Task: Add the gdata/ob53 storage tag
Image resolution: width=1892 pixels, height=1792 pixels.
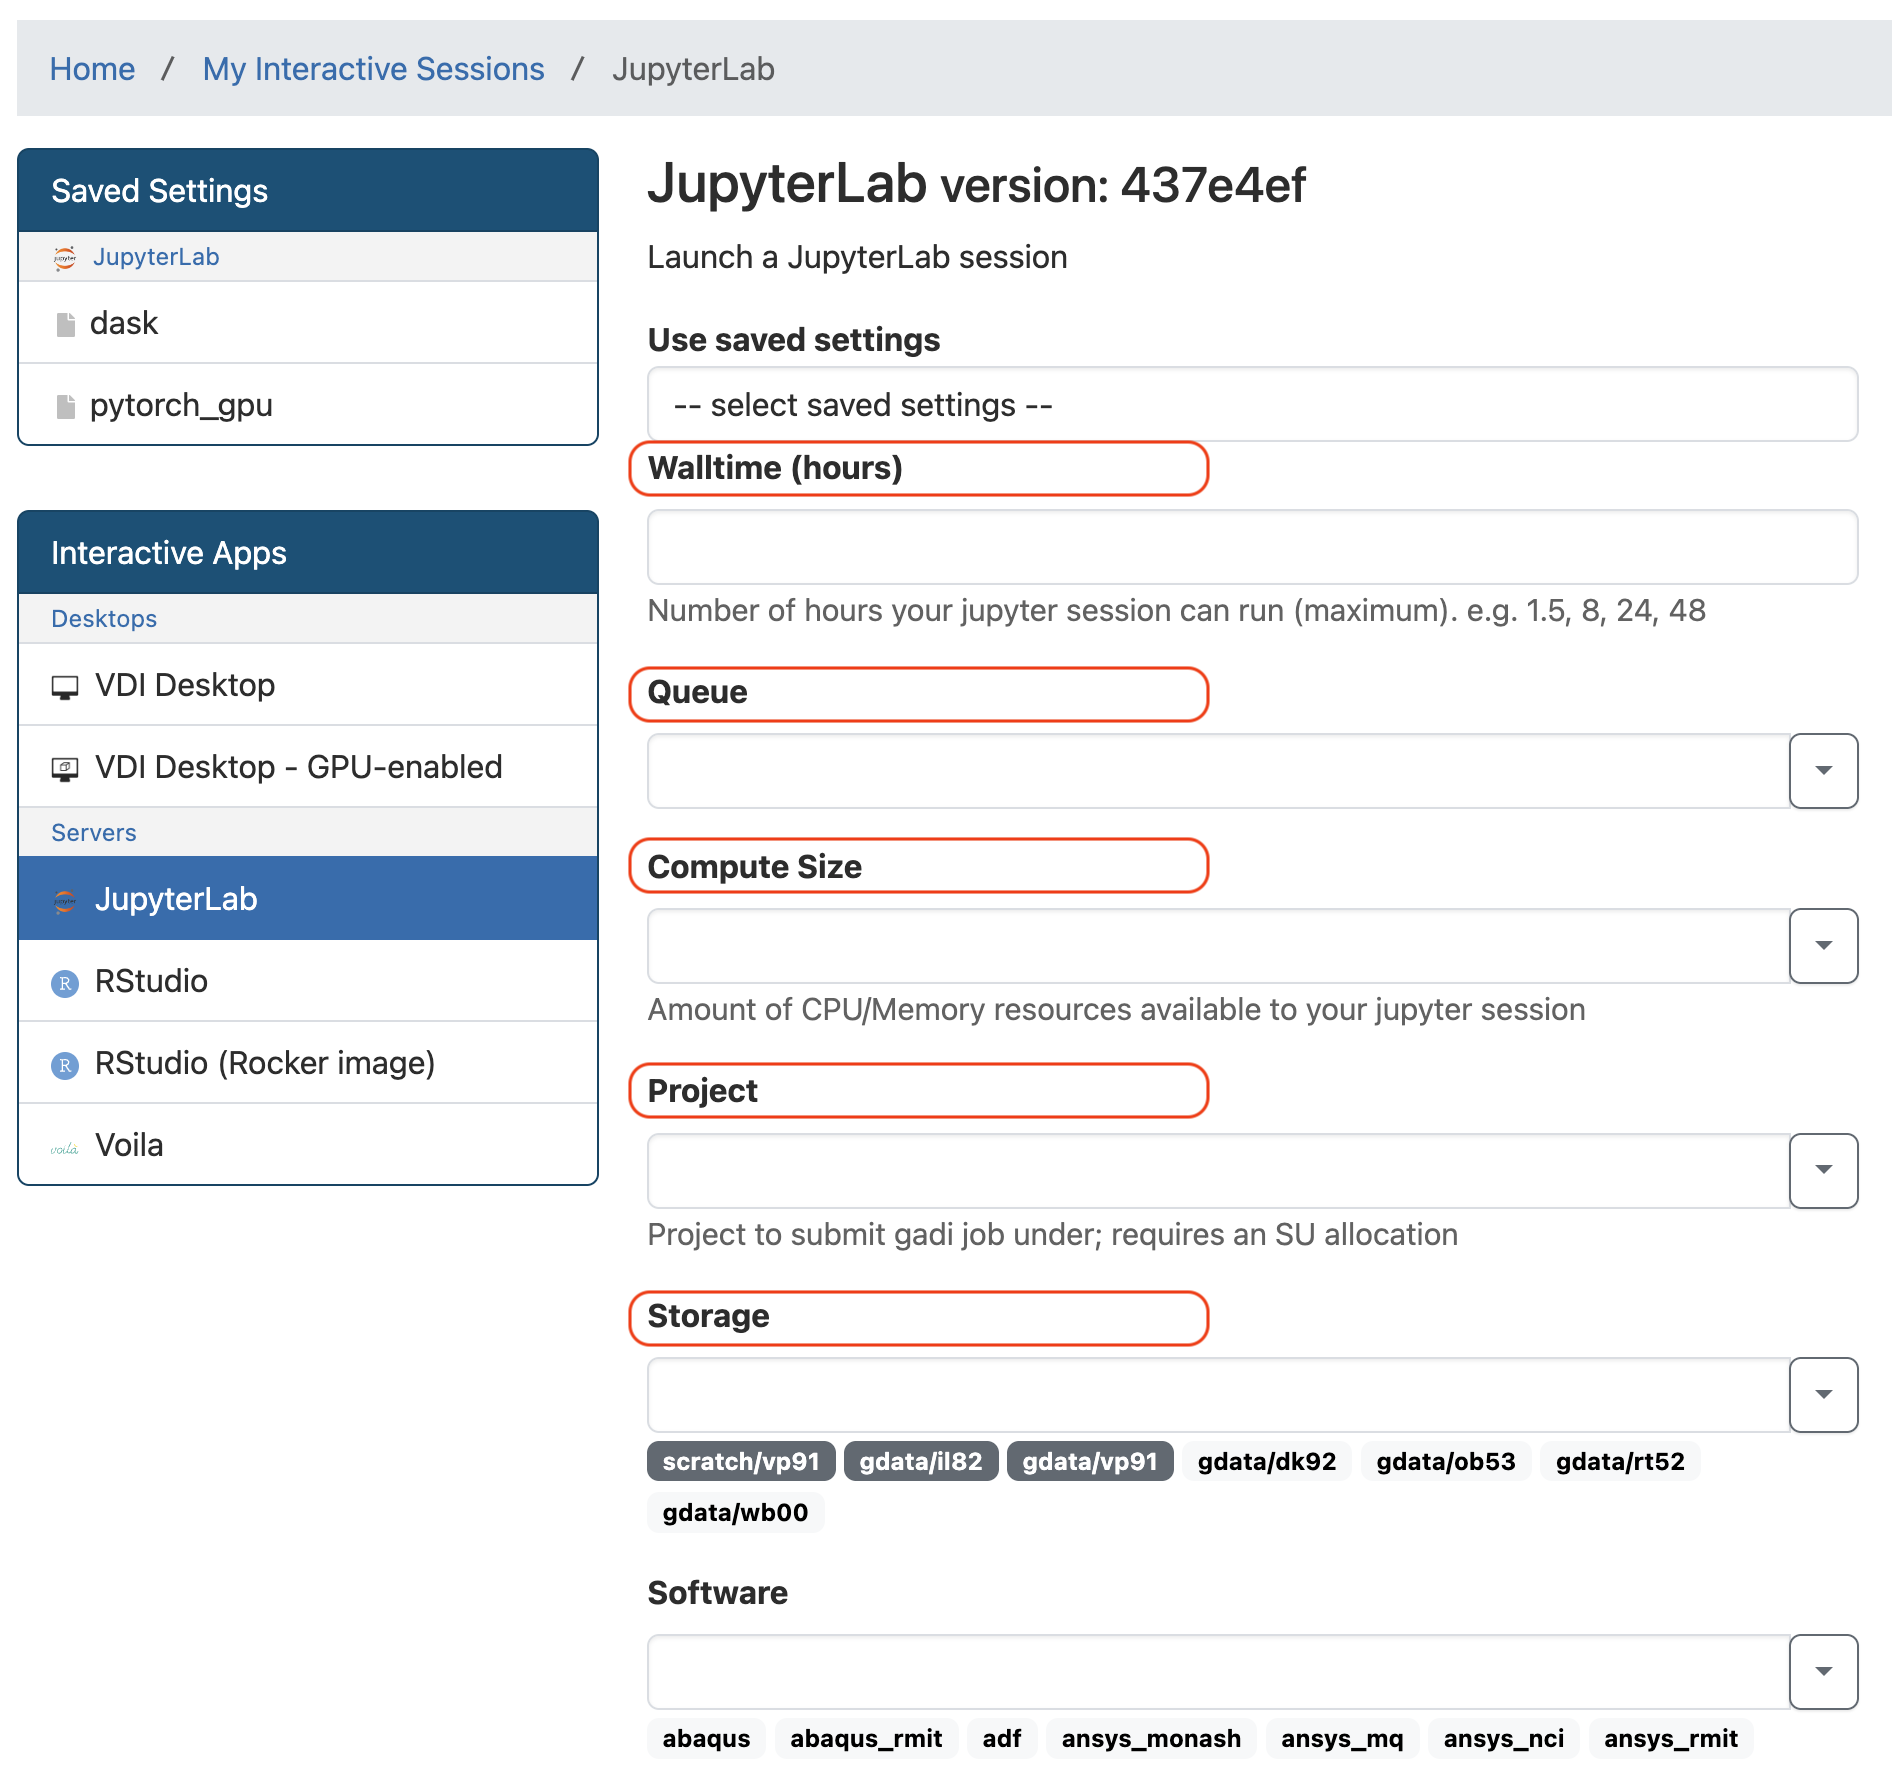Action: [1446, 1461]
